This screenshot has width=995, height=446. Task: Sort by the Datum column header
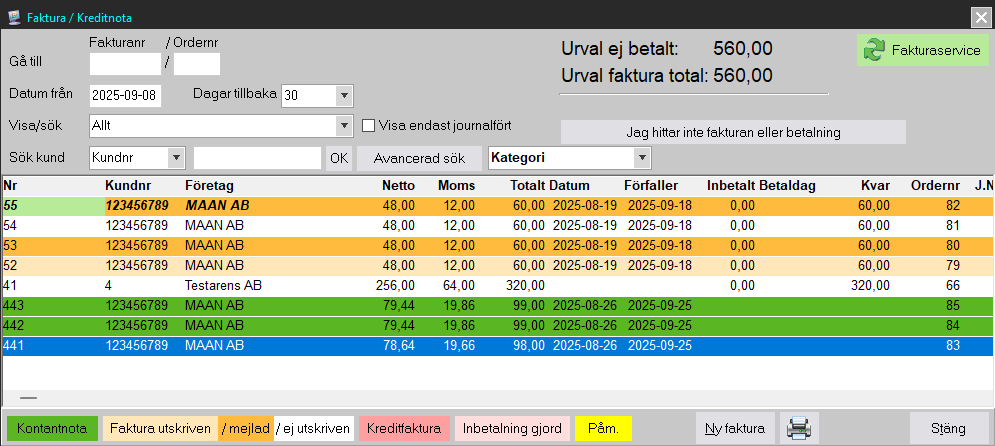point(570,186)
